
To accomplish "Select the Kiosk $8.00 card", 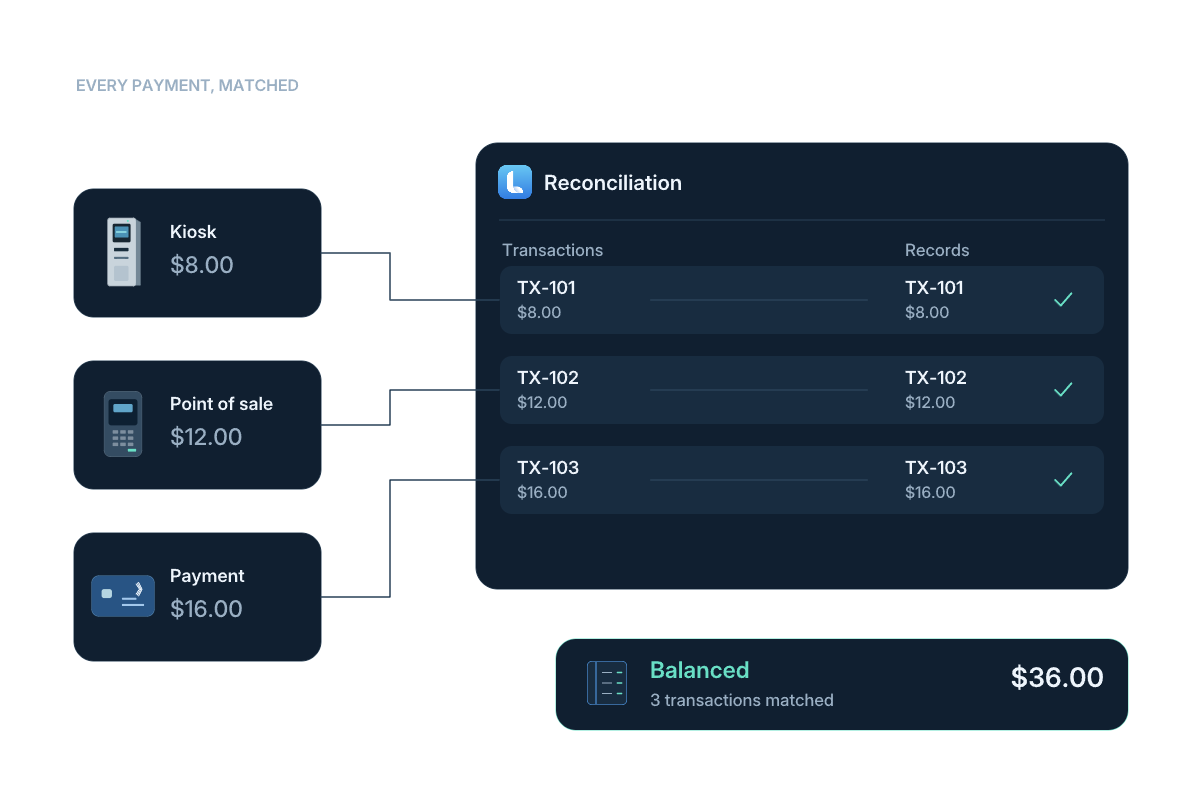I will [x=197, y=253].
